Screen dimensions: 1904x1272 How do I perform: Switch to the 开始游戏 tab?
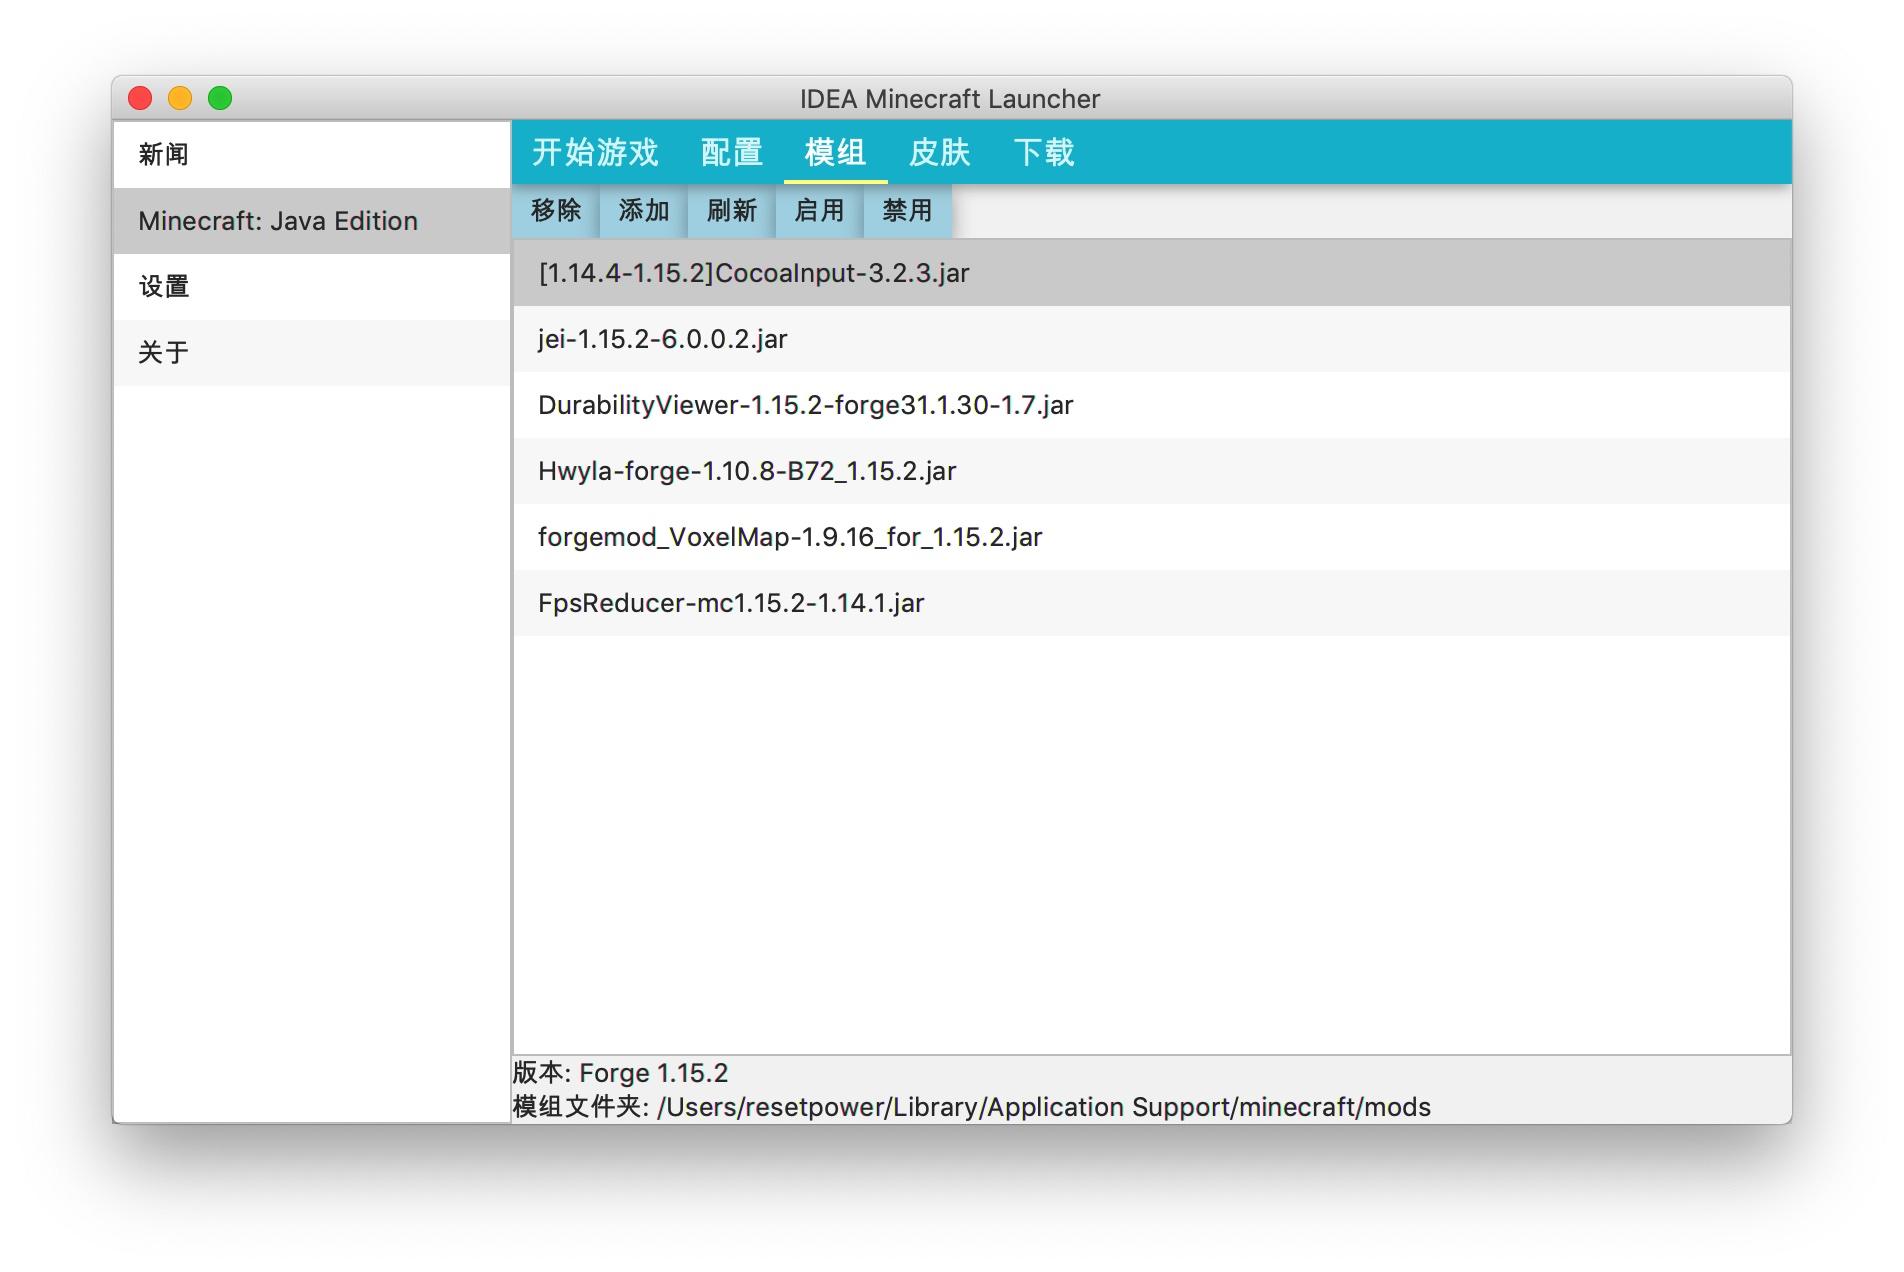[x=595, y=152]
